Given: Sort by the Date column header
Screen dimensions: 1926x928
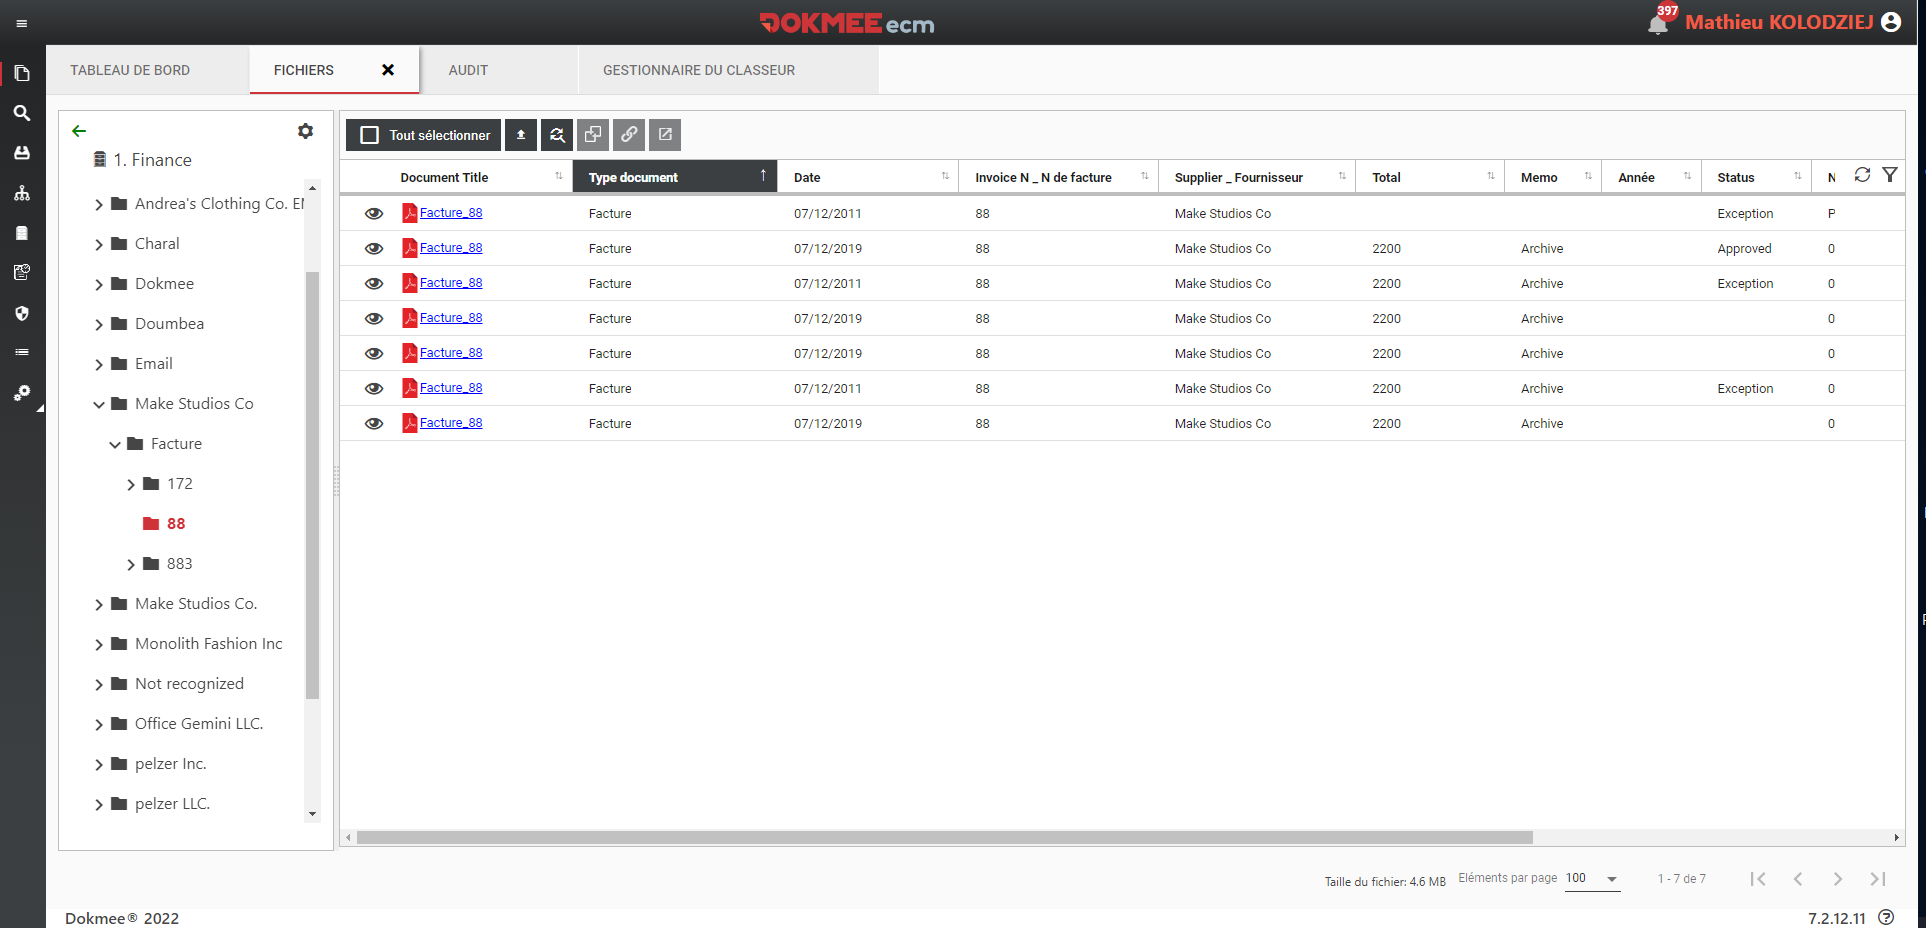Looking at the screenshot, I should click(x=867, y=177).
